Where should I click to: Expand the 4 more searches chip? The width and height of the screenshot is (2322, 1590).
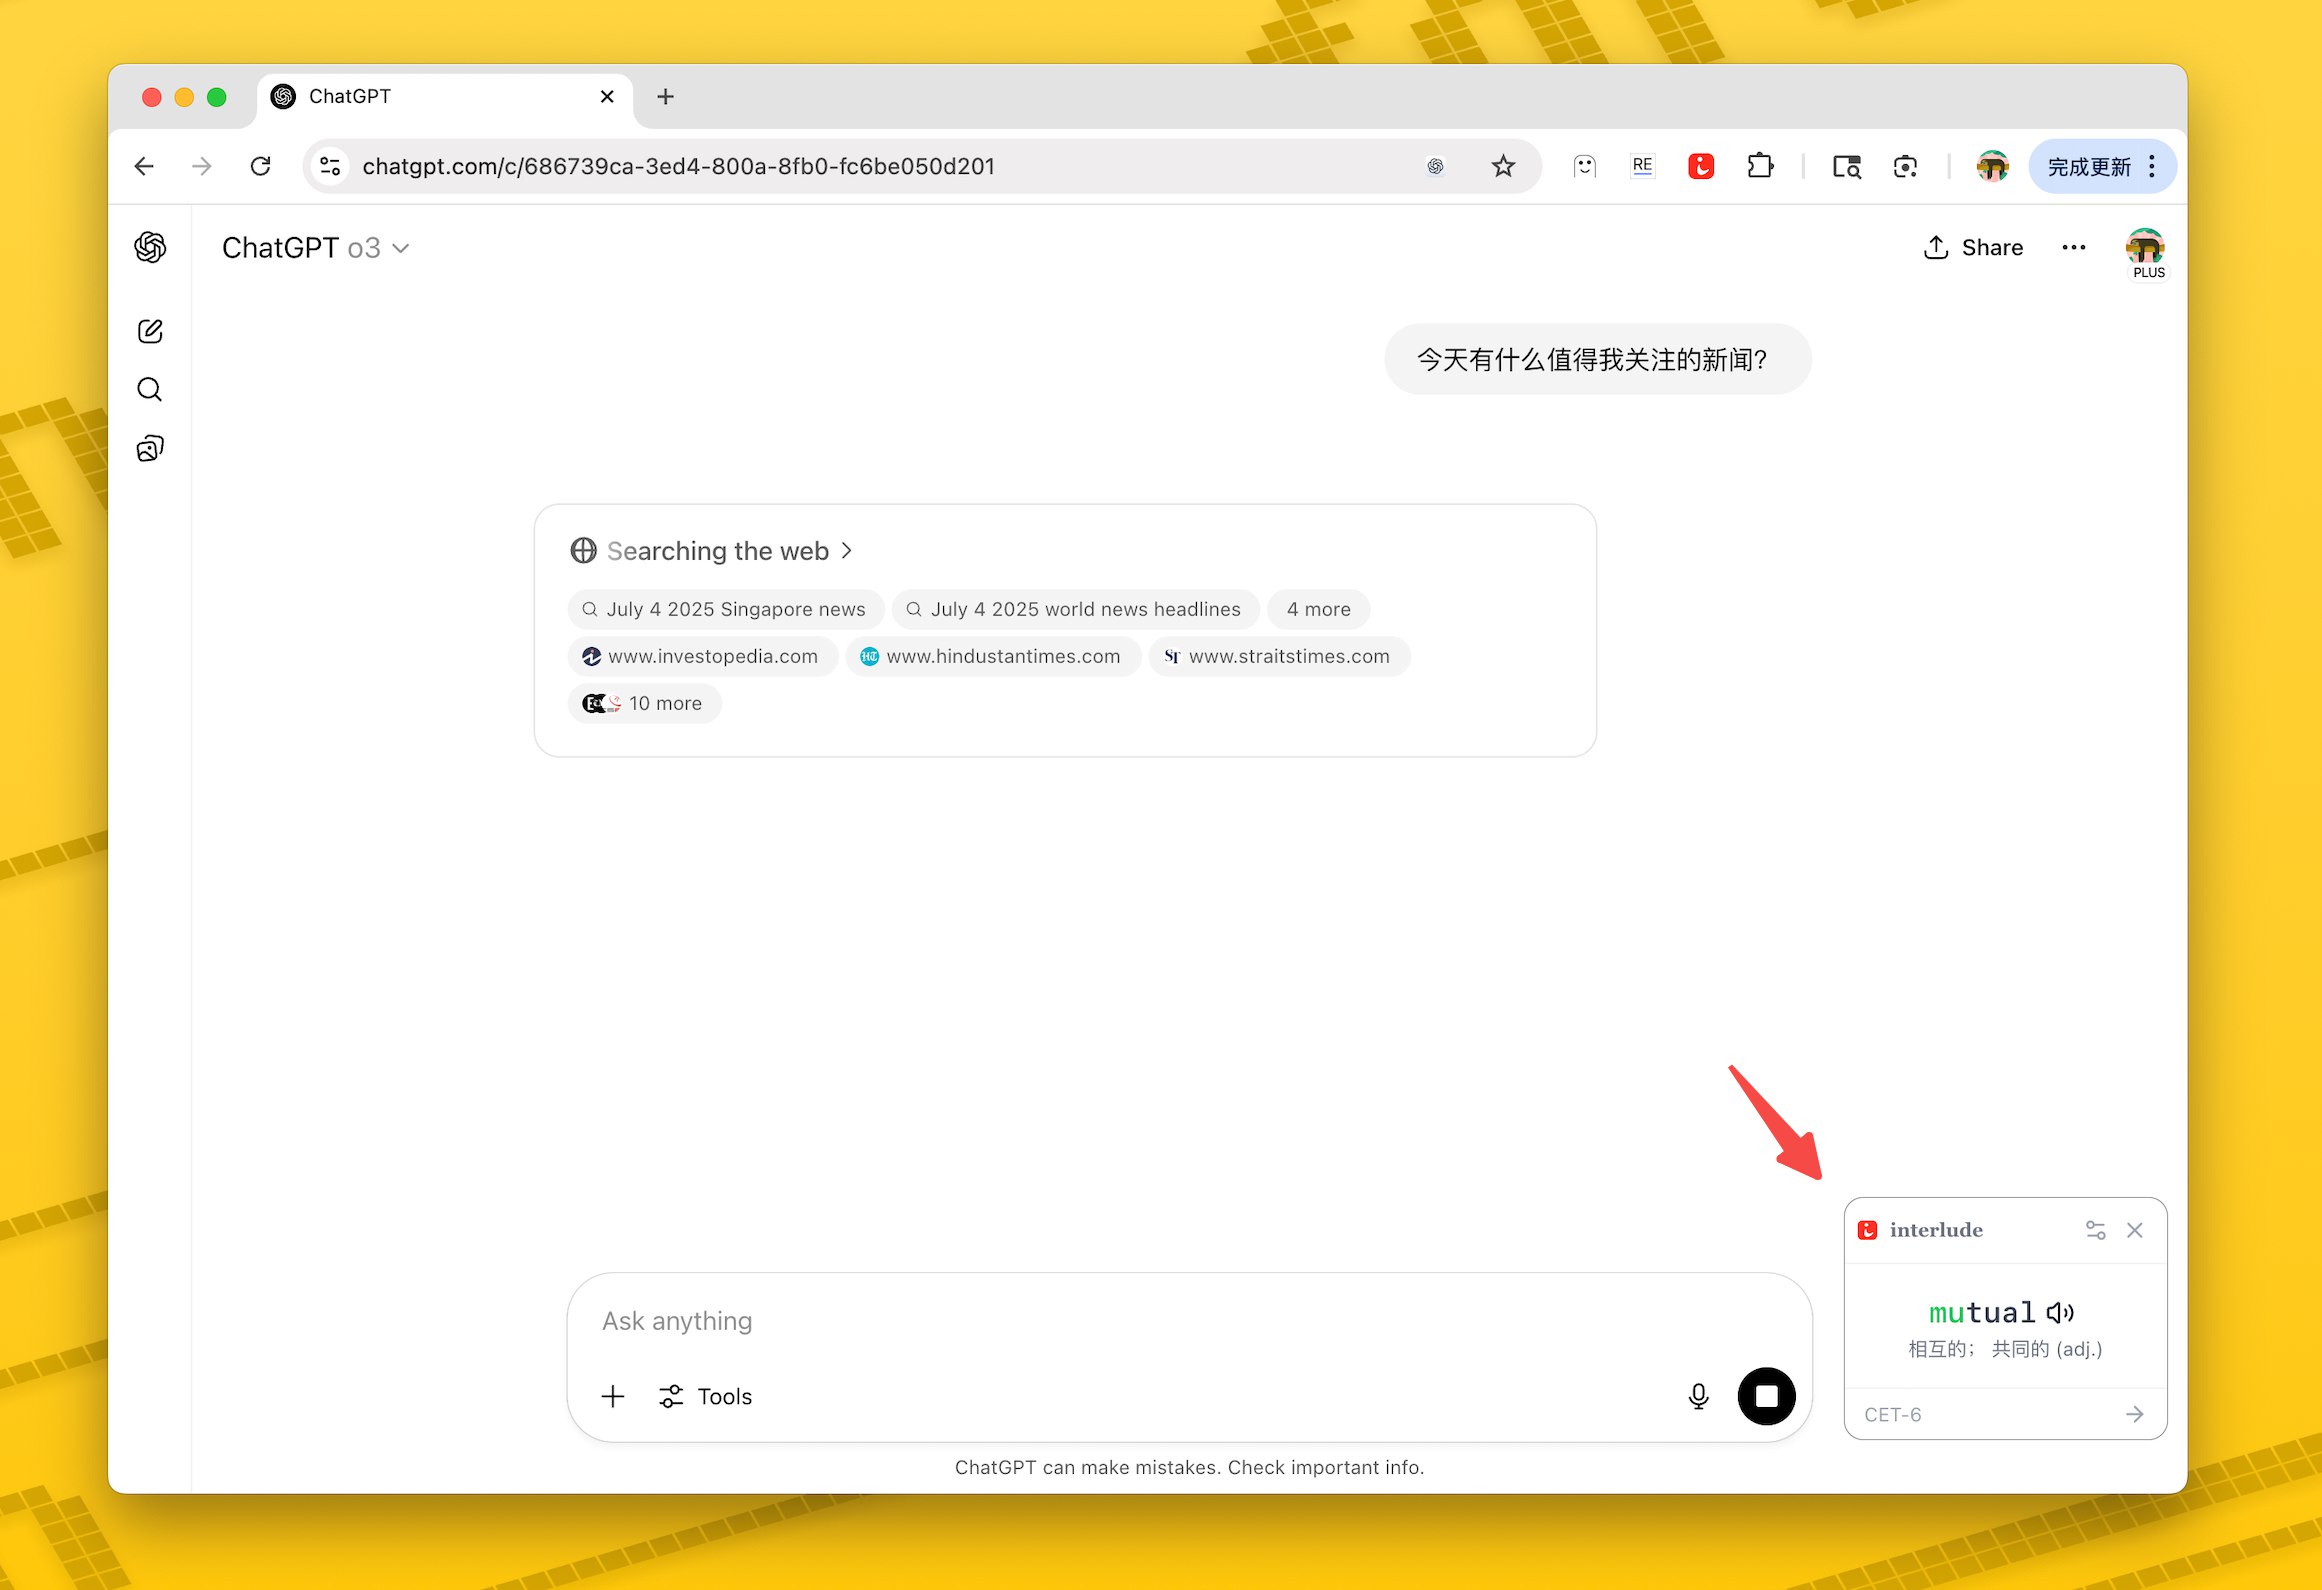click(1318, 609)
